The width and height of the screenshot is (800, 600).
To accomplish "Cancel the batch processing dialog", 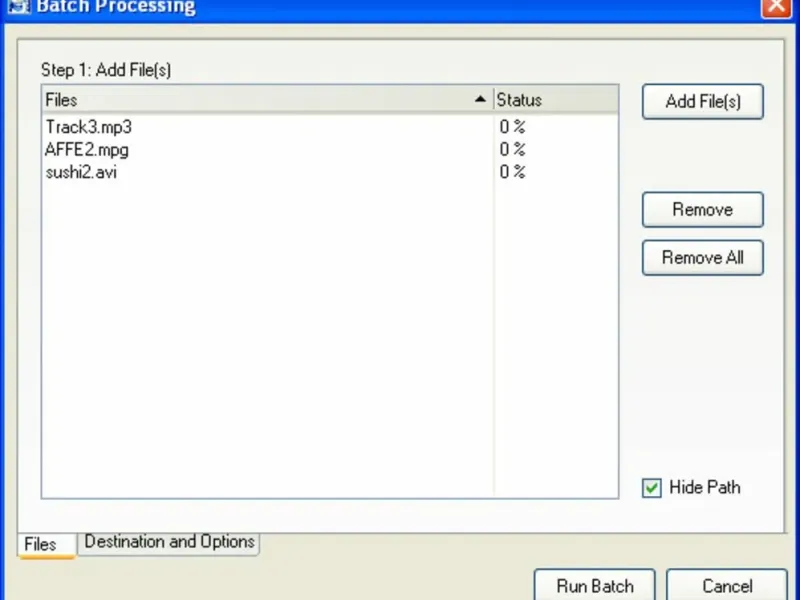I will coord(727,586).
